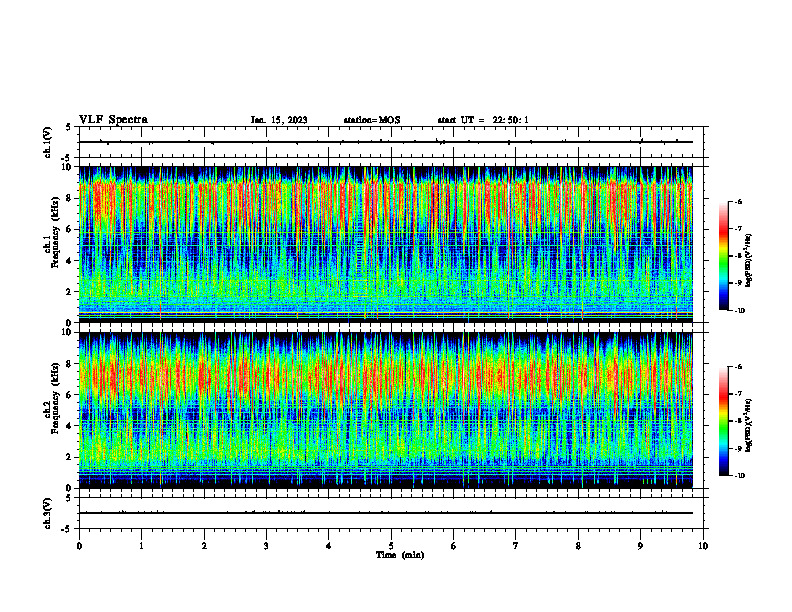The height and width of the screenshot is (612, 792).
Task: Click the '3' tick on Time axis
Action: click(266, 546)
